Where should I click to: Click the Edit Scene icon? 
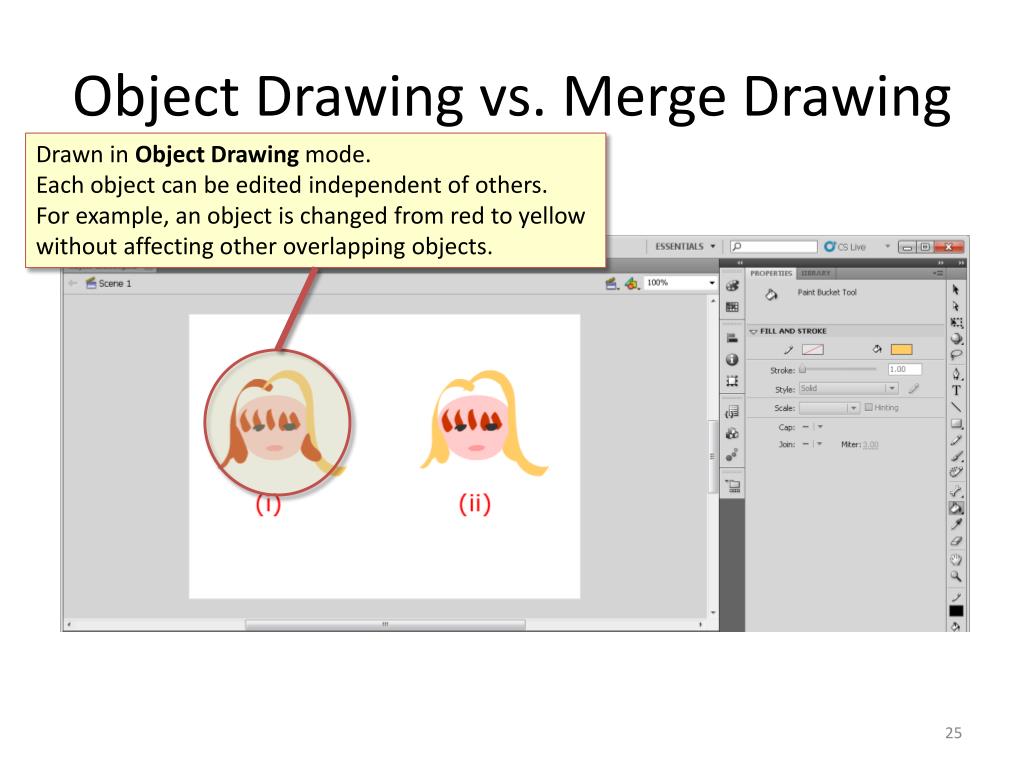coord(612,283)
